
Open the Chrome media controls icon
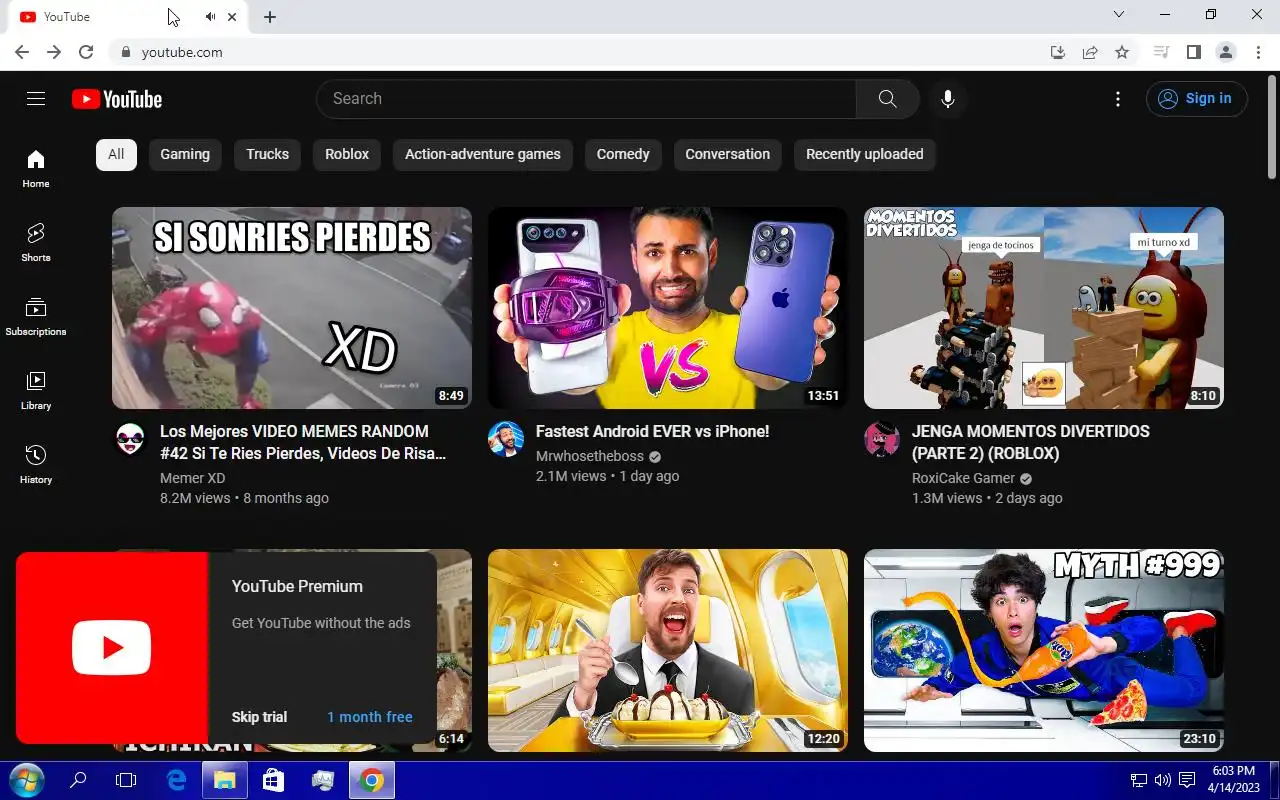[1161, 52]
